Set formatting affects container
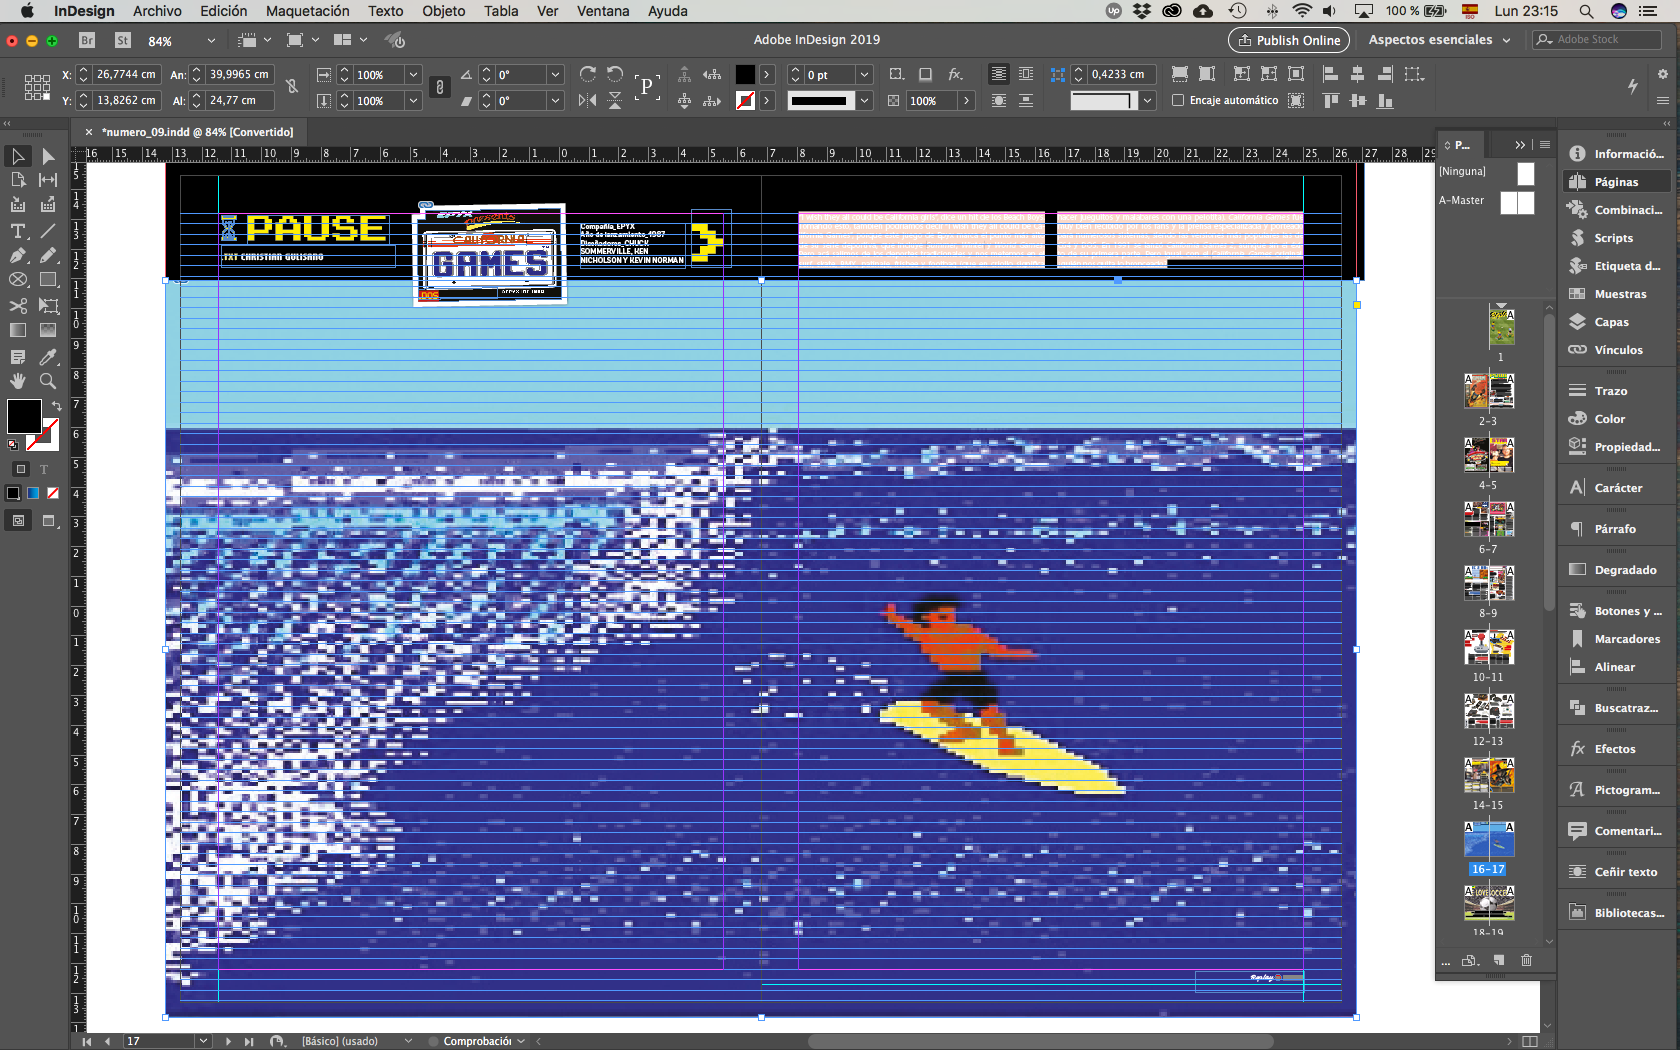1680x1050 pixels. pos(20,469)
